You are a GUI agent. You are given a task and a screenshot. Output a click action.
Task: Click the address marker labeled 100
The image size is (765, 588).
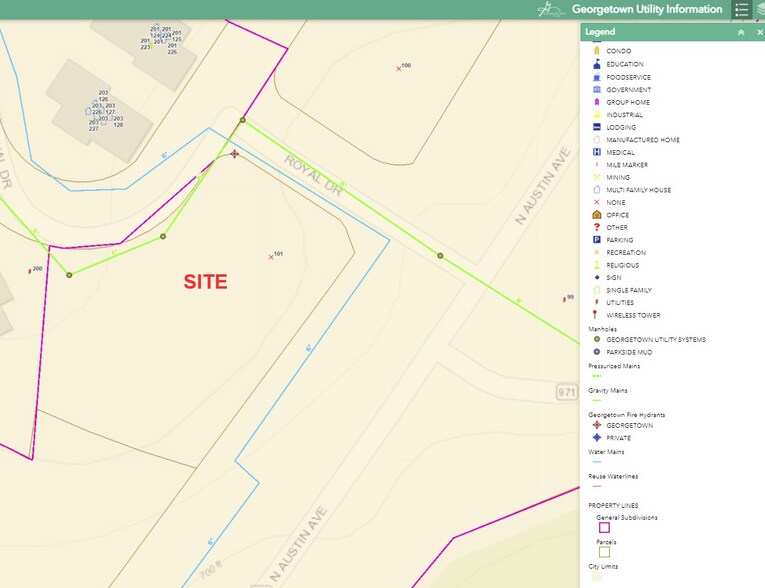(x=399, y=68)
